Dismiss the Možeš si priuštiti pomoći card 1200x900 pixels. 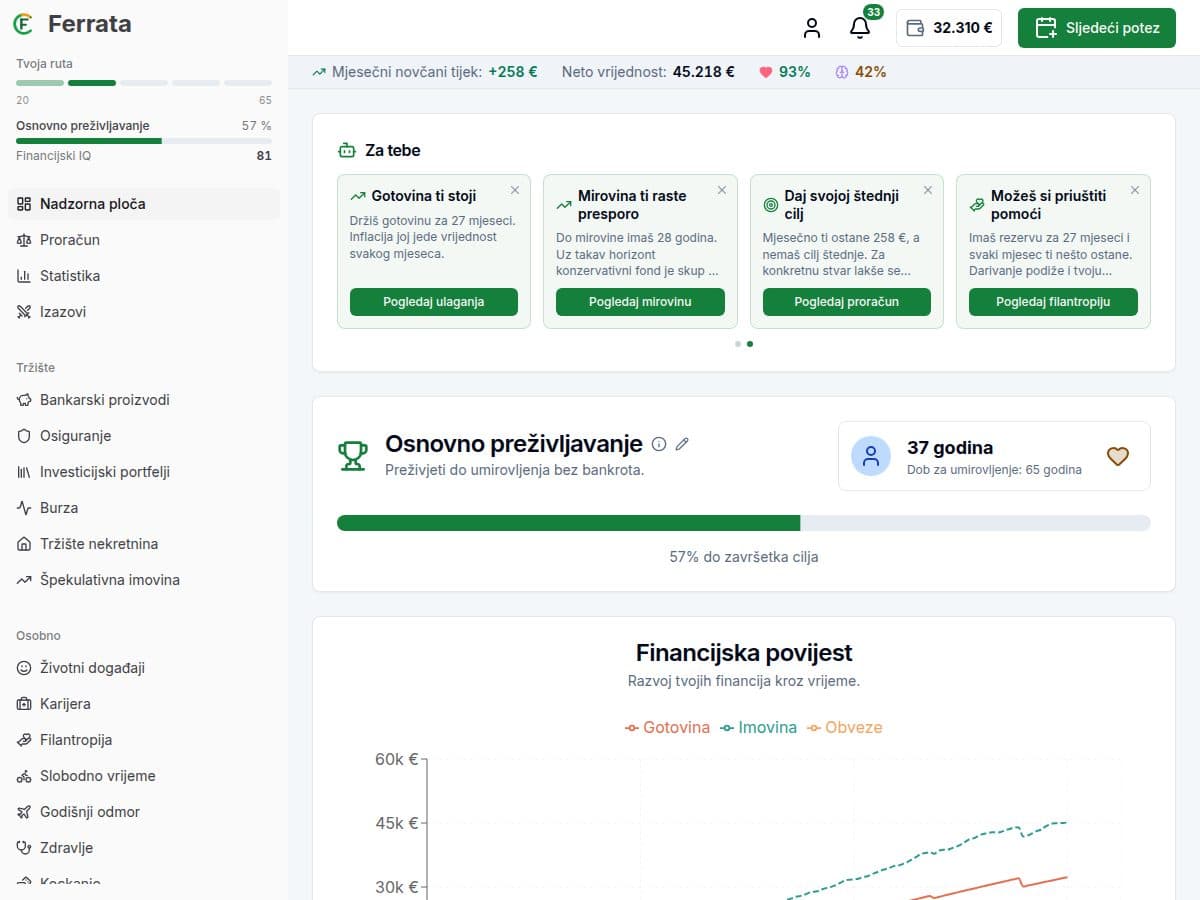(1135, 190)
